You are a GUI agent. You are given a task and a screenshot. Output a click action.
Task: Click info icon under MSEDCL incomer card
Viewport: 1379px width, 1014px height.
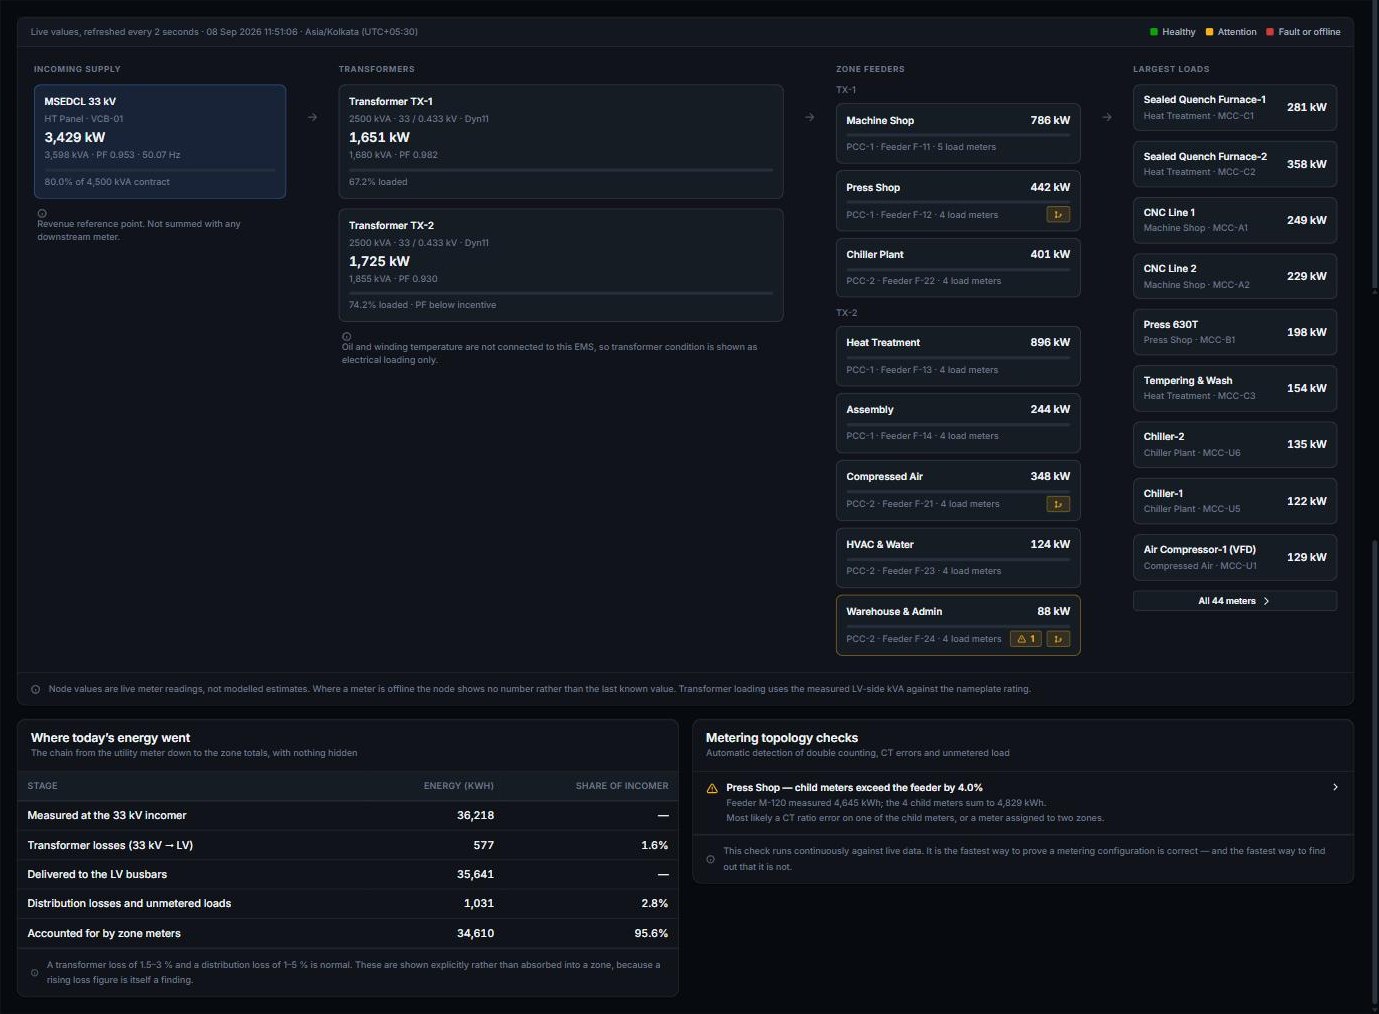click(42, 213)
